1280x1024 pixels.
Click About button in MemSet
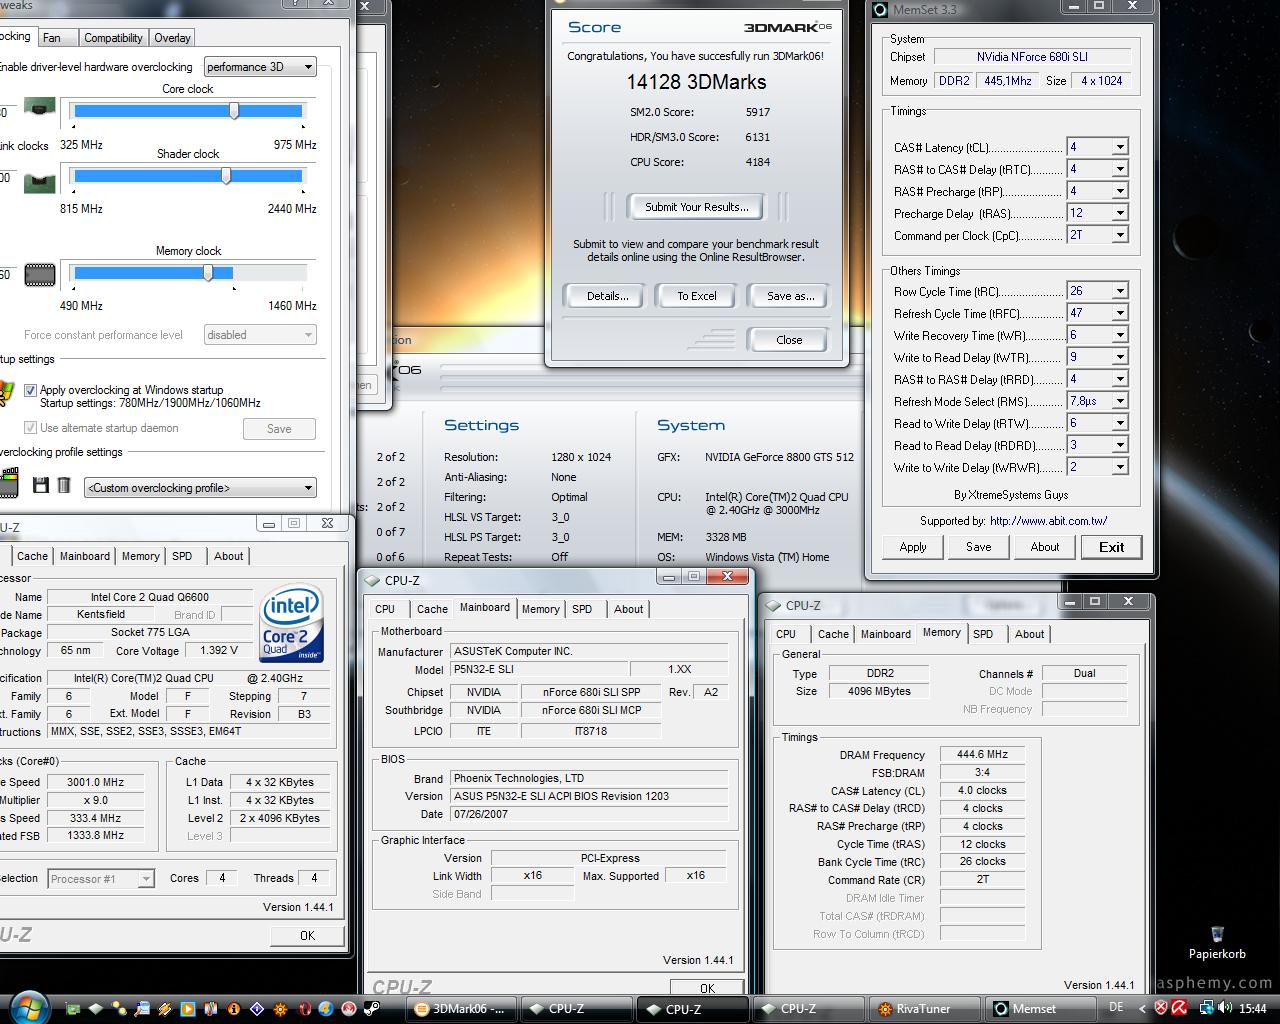coord(1045,547)
